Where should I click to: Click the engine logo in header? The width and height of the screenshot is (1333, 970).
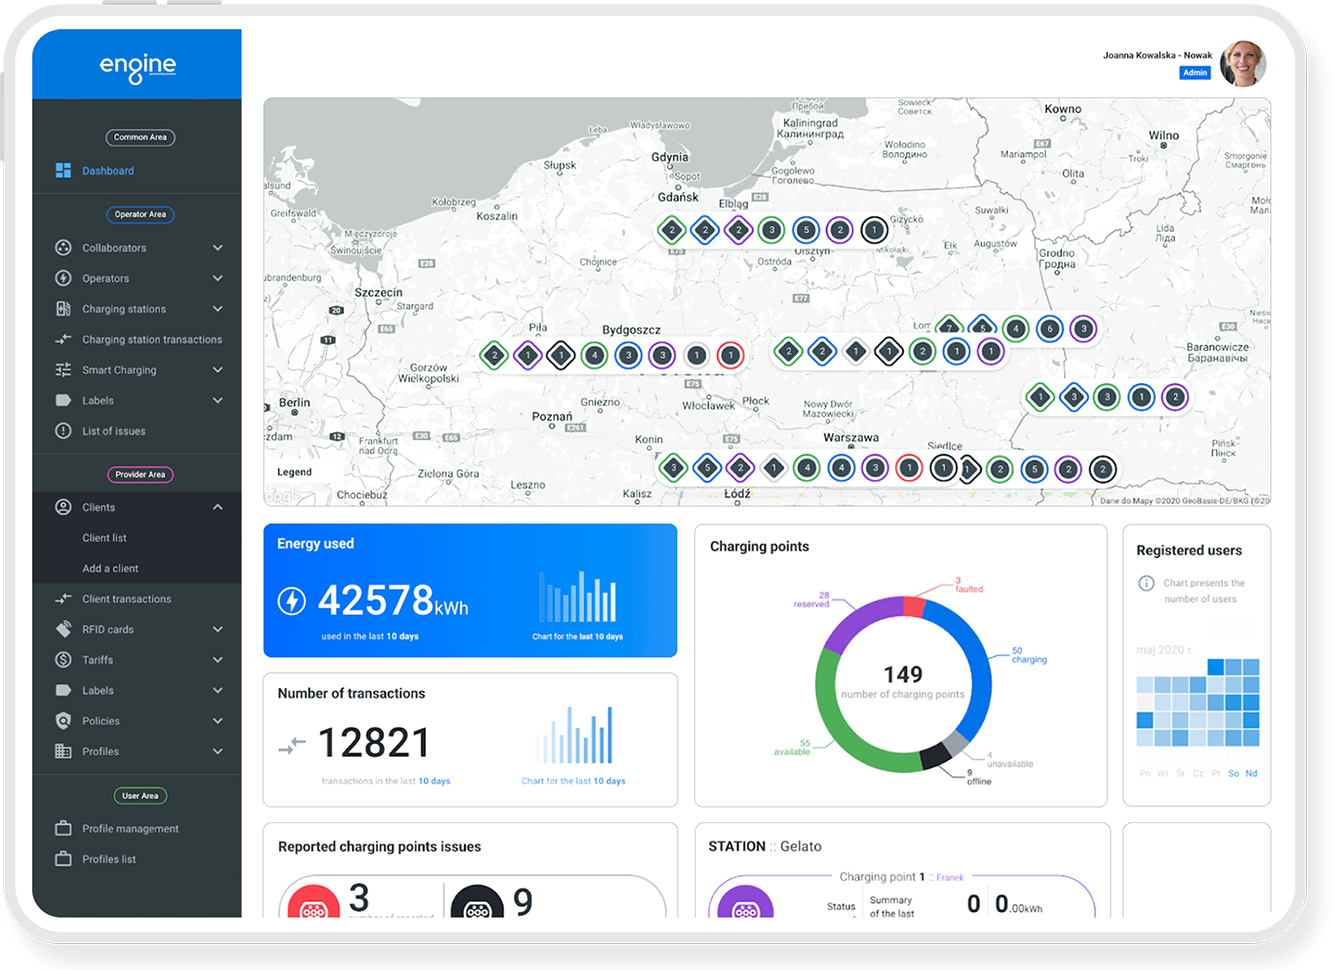(x=138, y=66)
